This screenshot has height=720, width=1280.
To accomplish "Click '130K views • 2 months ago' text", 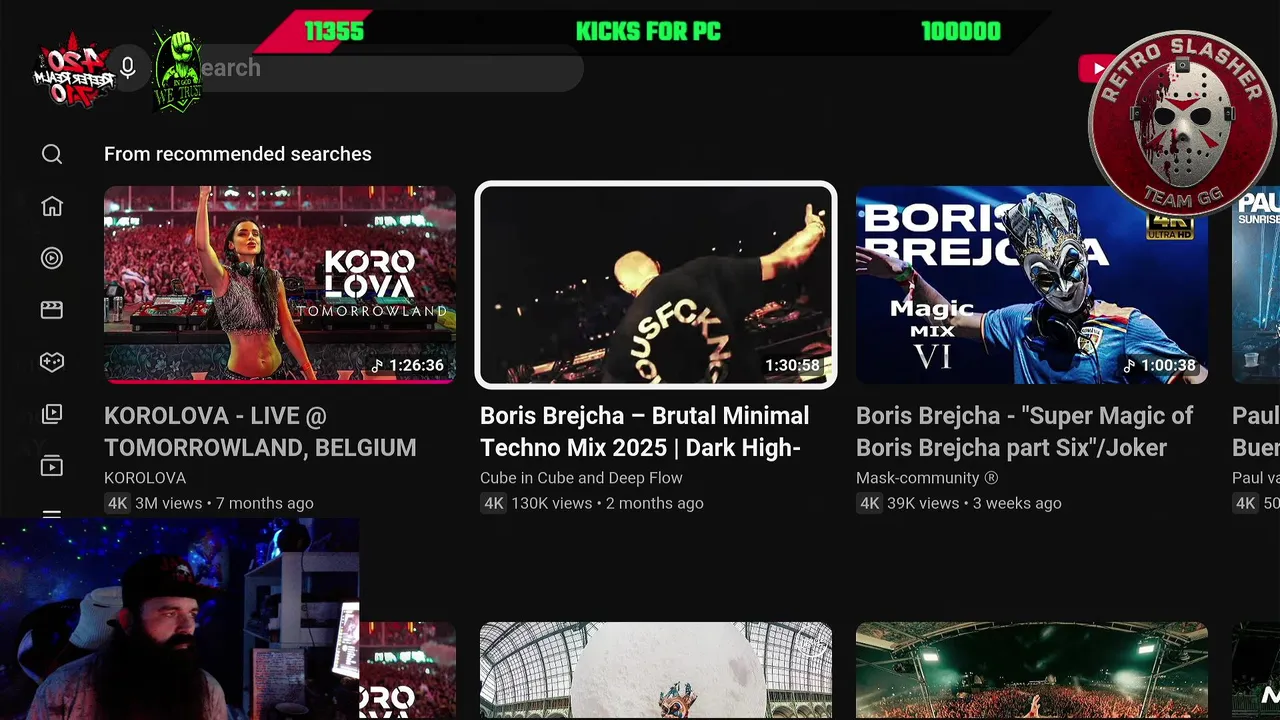I will pos(607,503).
